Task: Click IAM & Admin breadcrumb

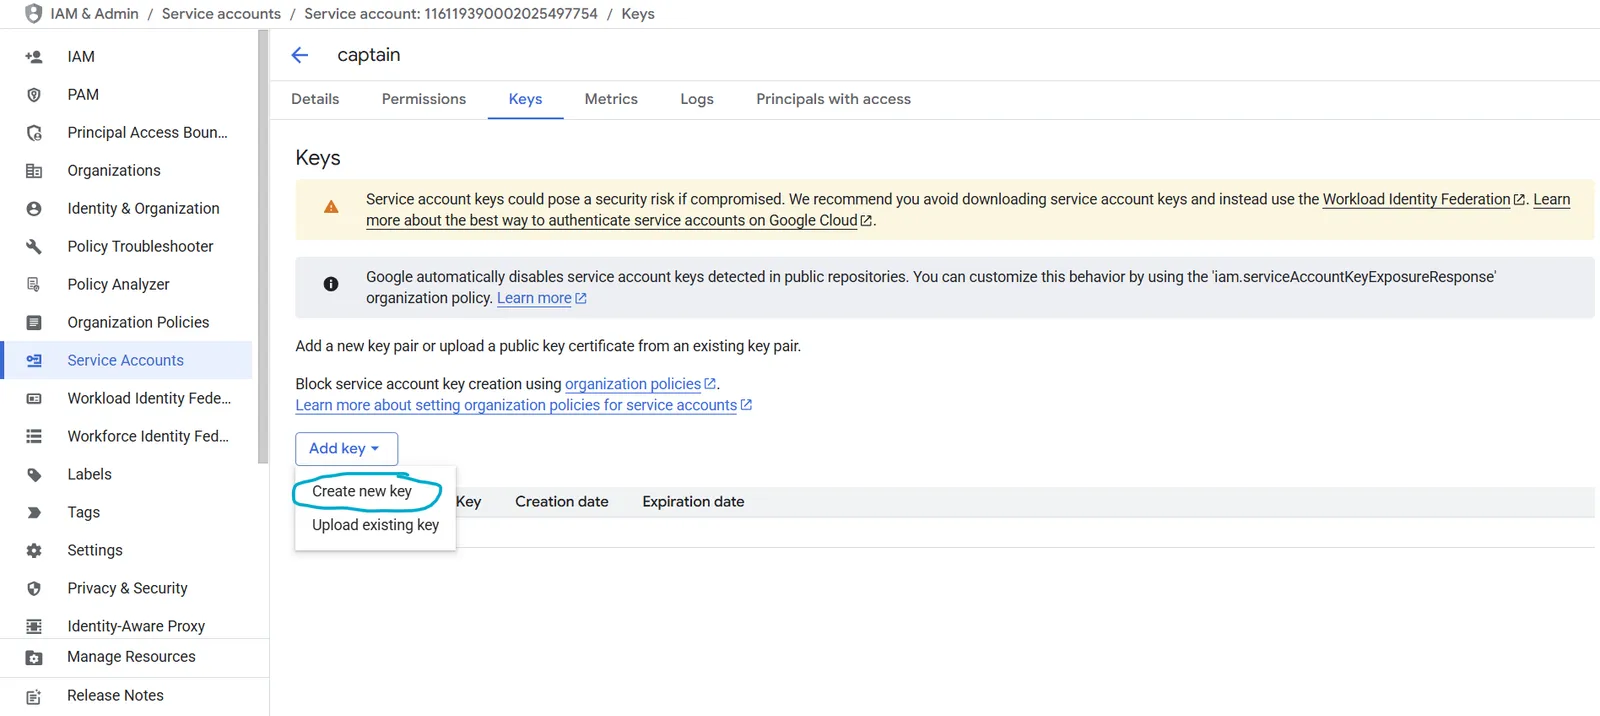Action: tap(94, 14)
